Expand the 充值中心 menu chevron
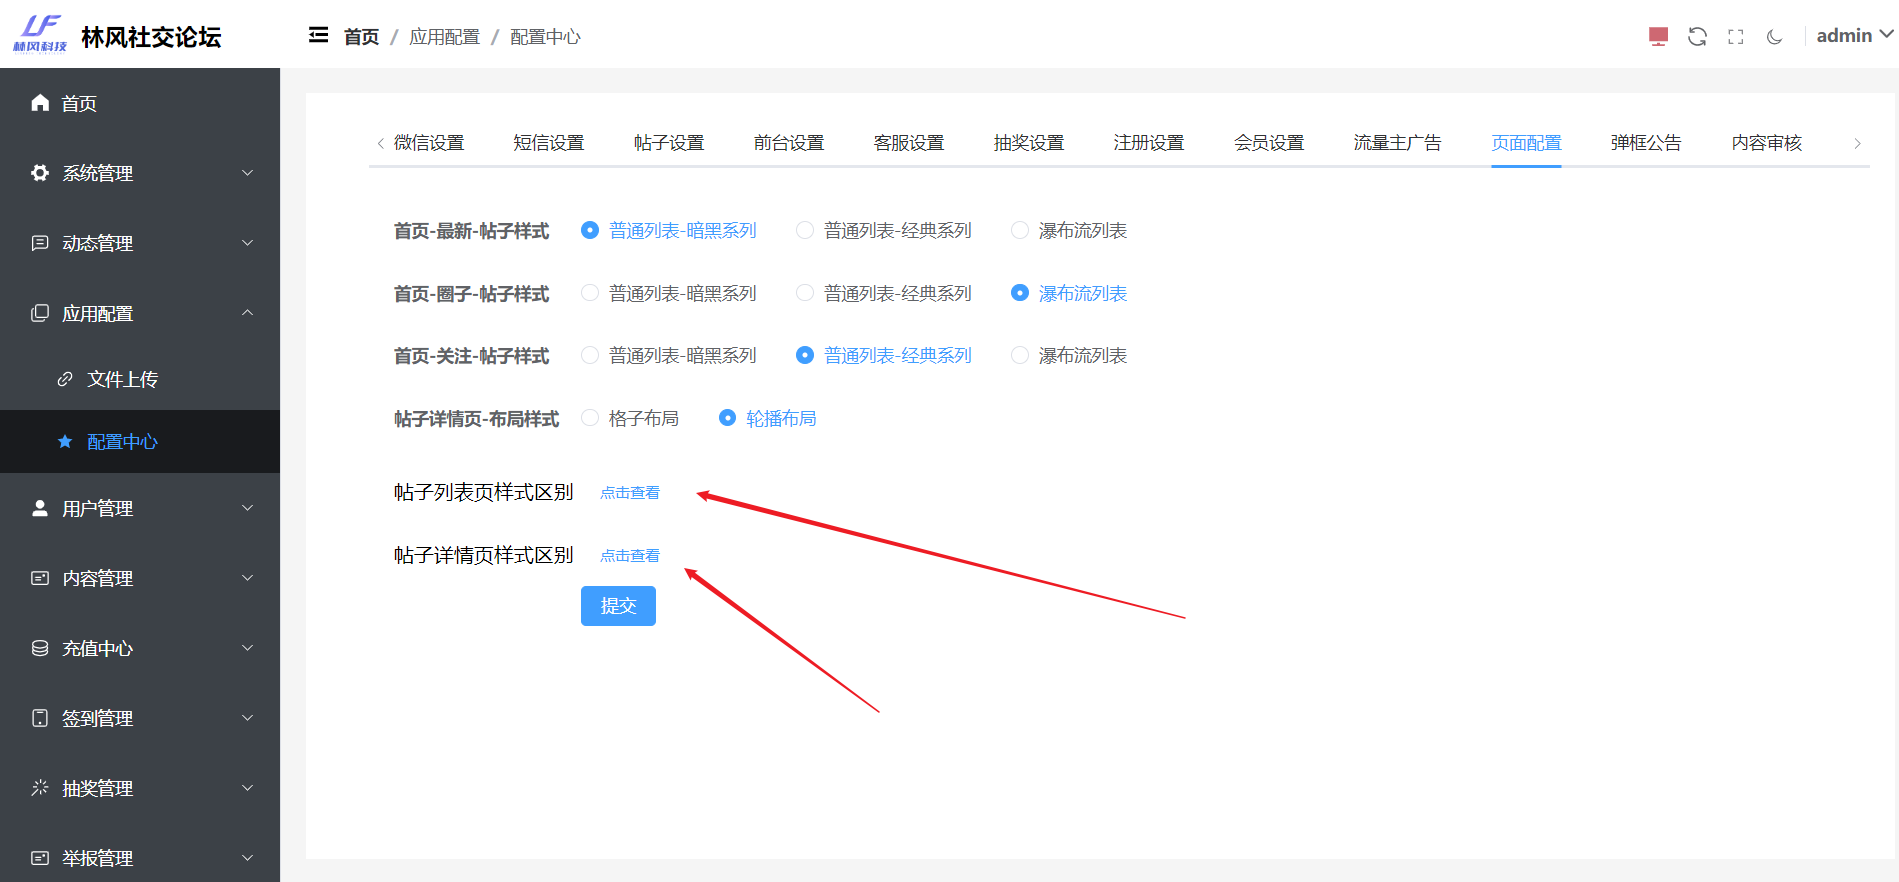Image resolution: width=1899 pixels, height=882 pixels. (247, 648)
